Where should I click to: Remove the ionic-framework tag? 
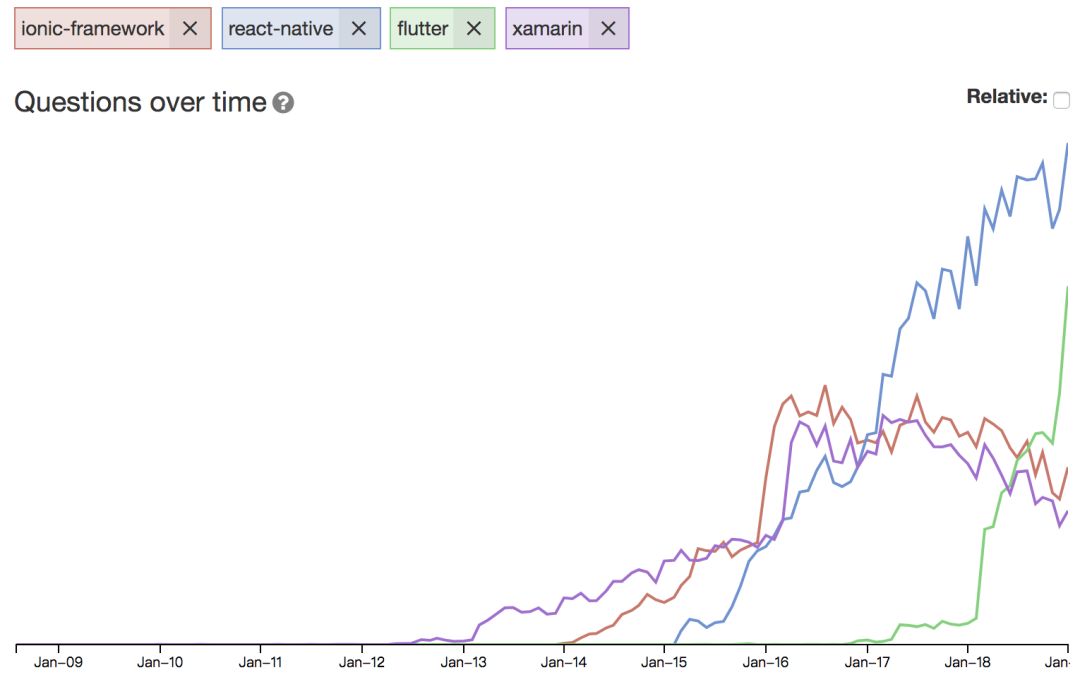coord(190,29)
